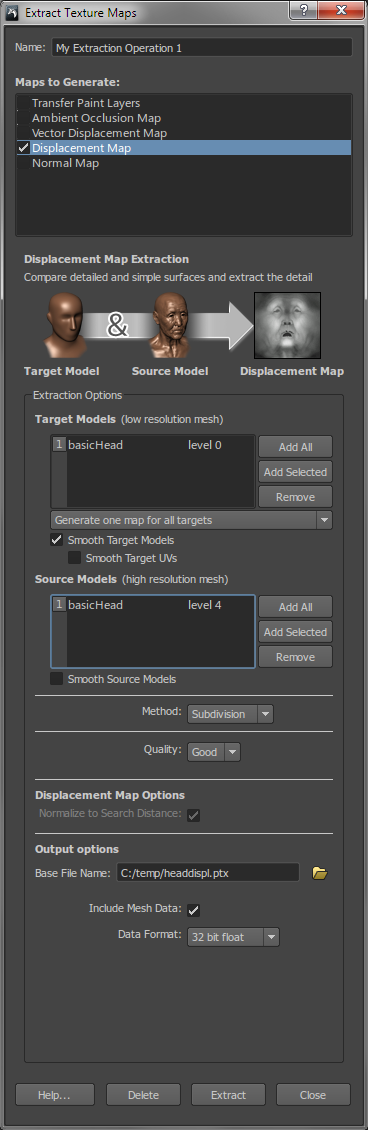Select basicHead level 4 in Source Models list
This screenshot has width=368, height=1130.
pos(153,605)
